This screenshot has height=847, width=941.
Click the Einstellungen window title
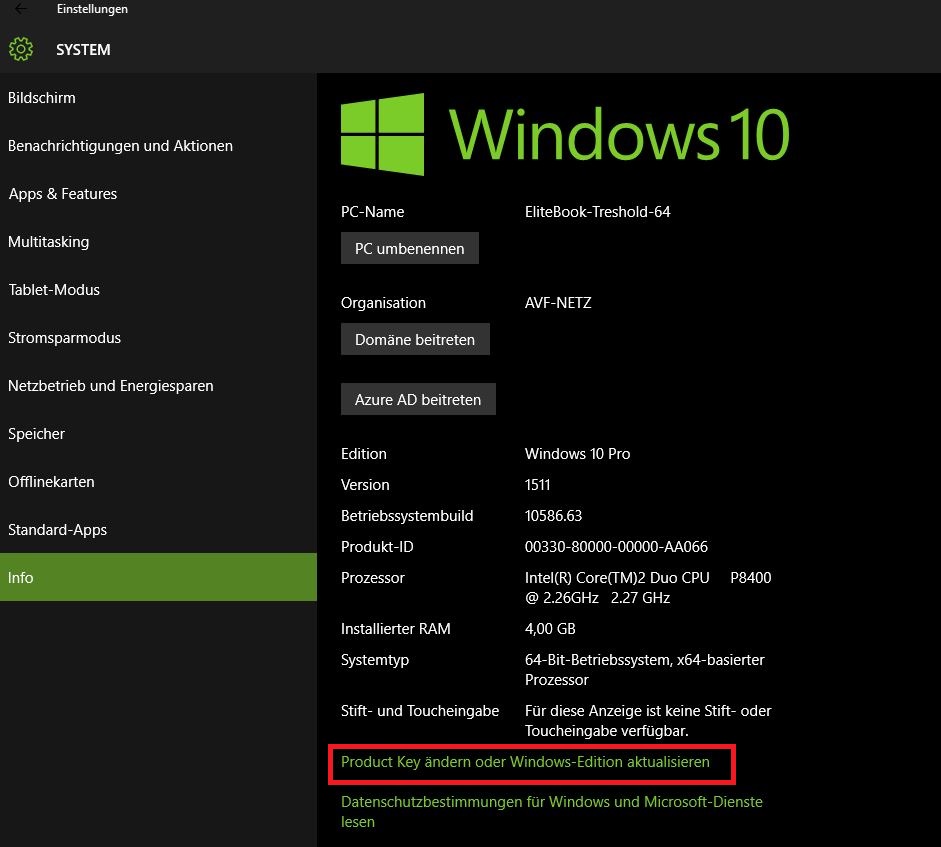[x=92, y=9]
